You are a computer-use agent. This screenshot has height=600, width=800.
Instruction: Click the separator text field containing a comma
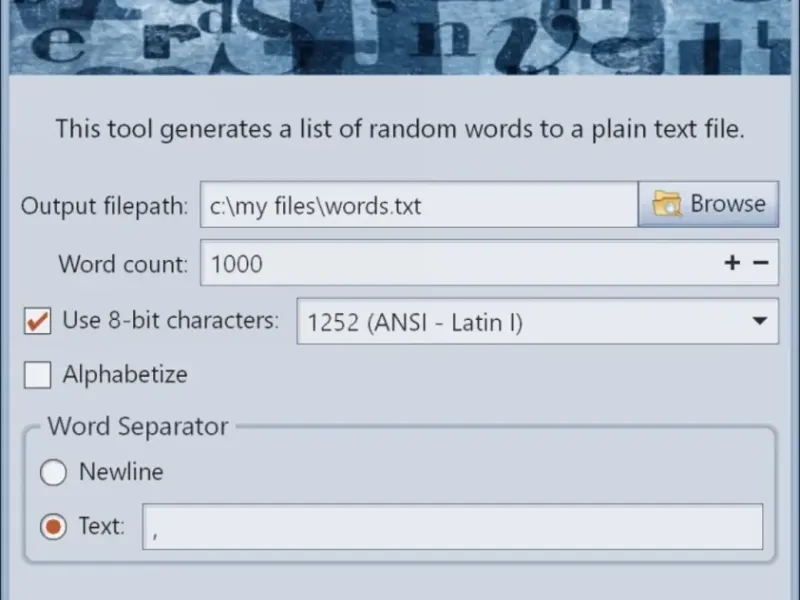(x=453, y=527)
